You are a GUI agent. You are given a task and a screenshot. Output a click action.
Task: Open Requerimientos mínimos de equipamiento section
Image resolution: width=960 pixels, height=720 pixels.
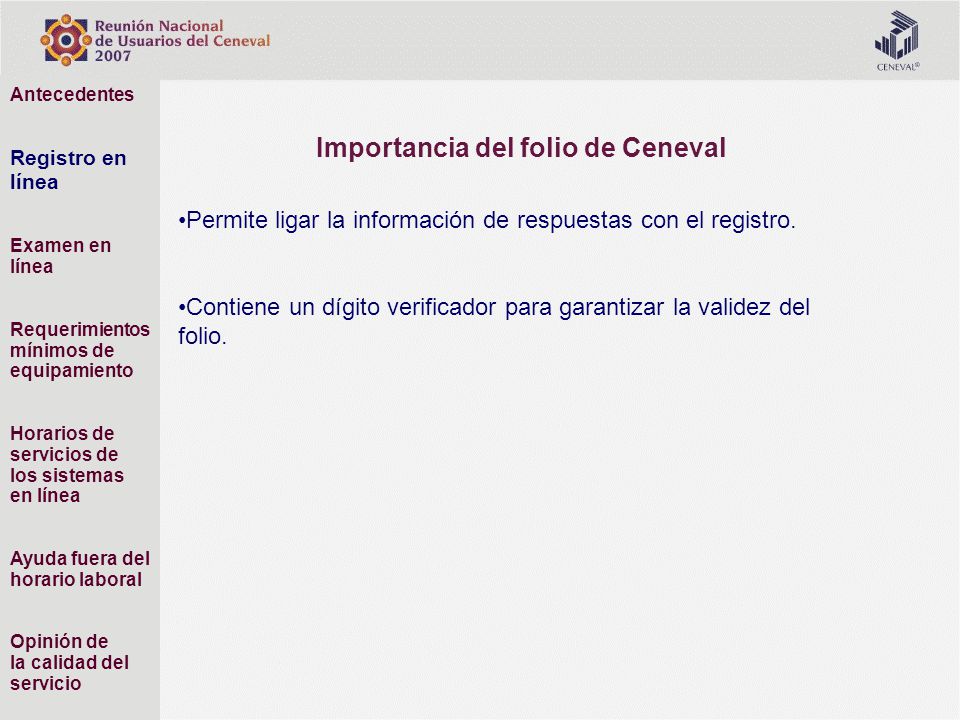[80, 350]
